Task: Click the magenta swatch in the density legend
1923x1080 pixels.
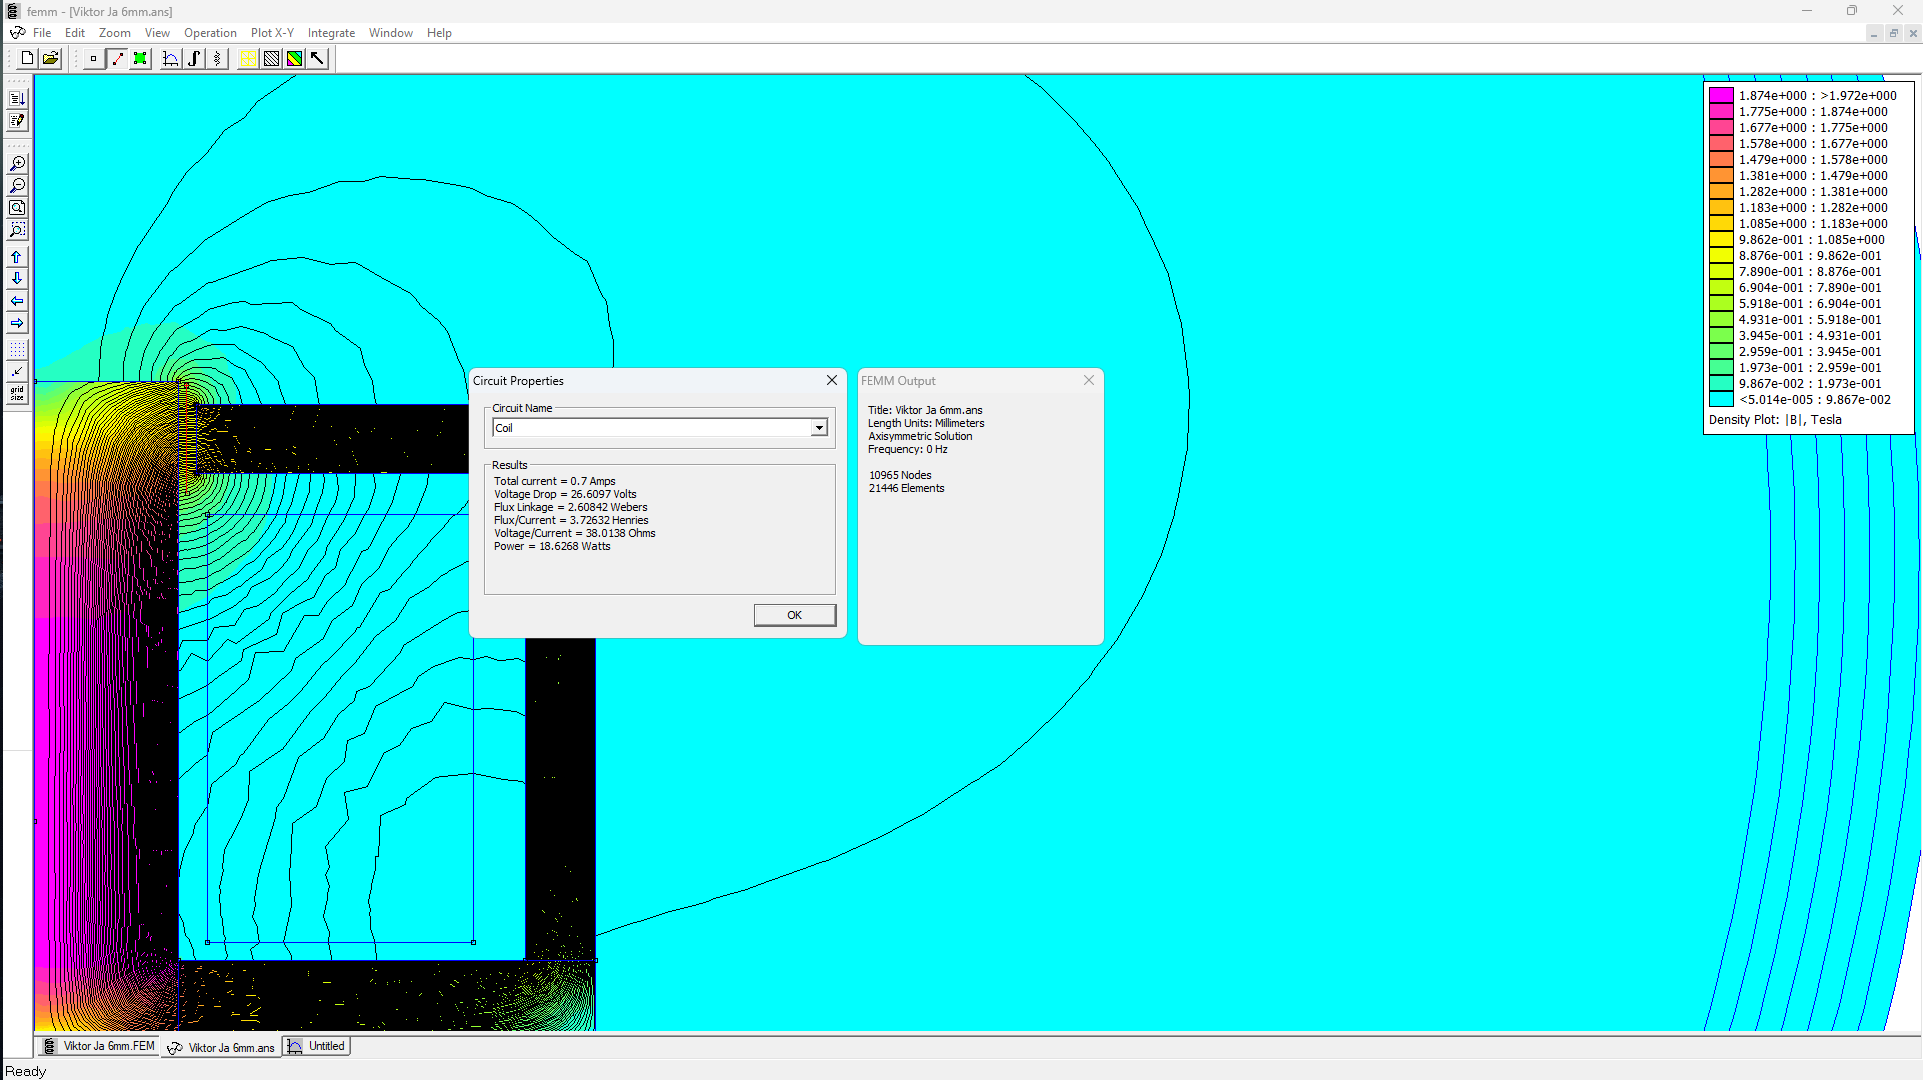Action: [x=1721, y=94]
